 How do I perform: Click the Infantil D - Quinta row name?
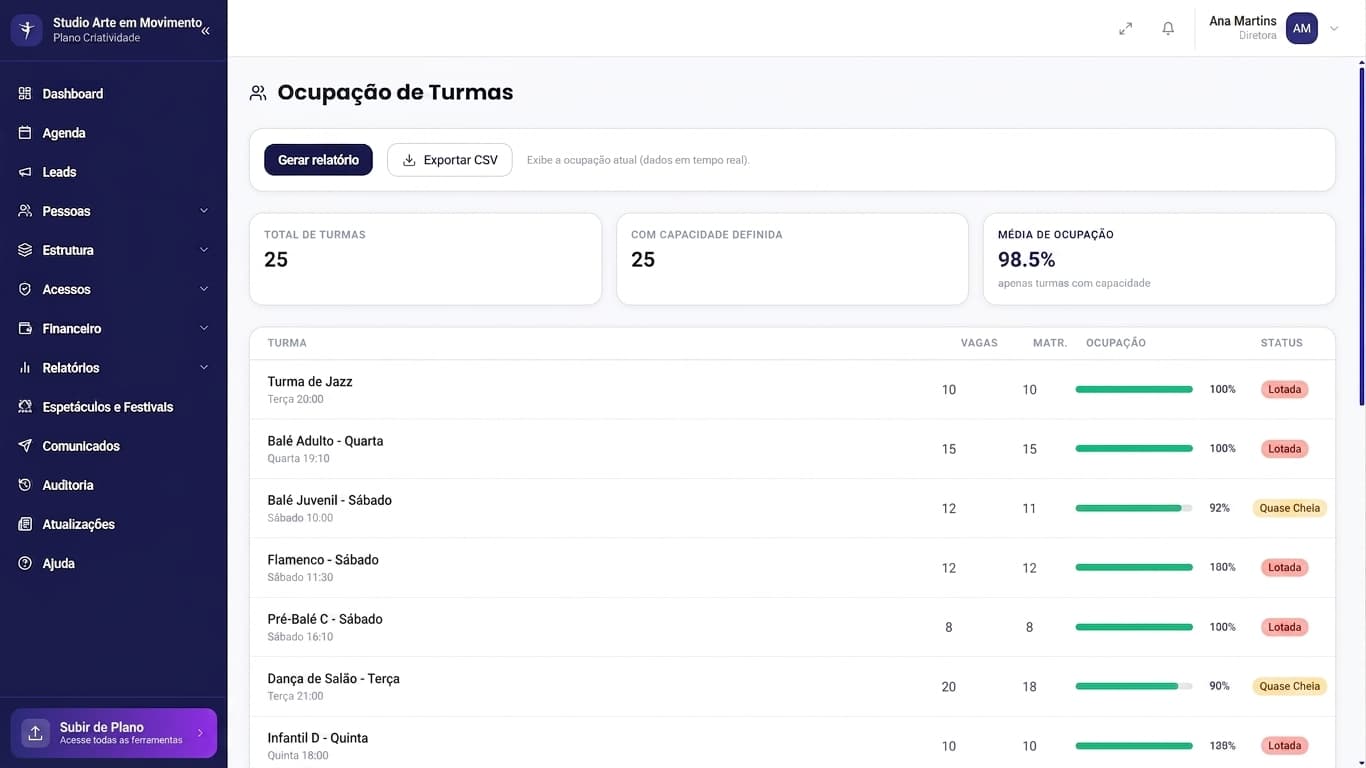point(317,738)
